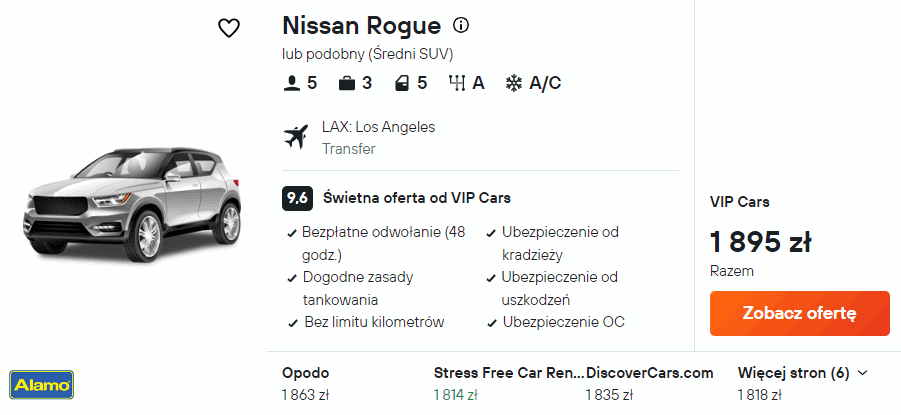This screenshot has width=901, height=415.
Task: Click the air conditioning snowflake icon
Action: tap(514, 83)
